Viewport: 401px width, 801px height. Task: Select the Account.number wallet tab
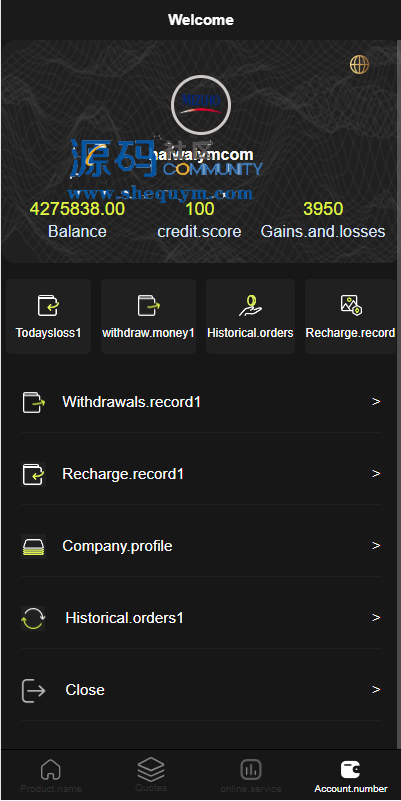(351, 775)
